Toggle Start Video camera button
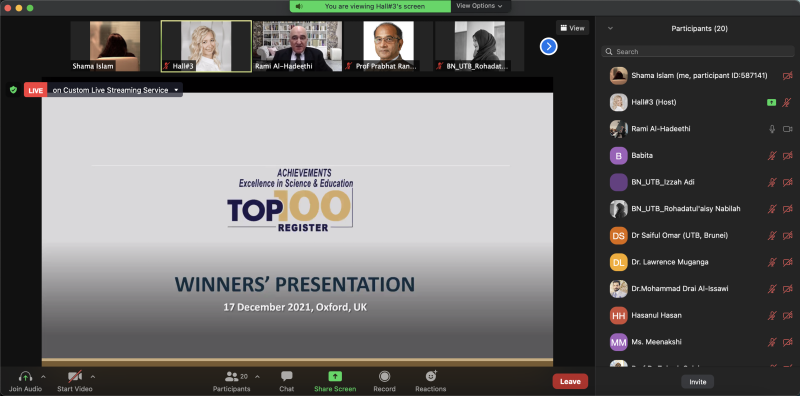 pos(75,377)
